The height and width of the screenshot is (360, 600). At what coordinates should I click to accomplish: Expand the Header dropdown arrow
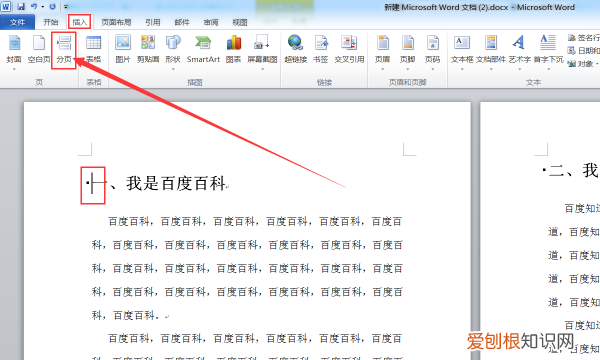(x=382, y=69)
